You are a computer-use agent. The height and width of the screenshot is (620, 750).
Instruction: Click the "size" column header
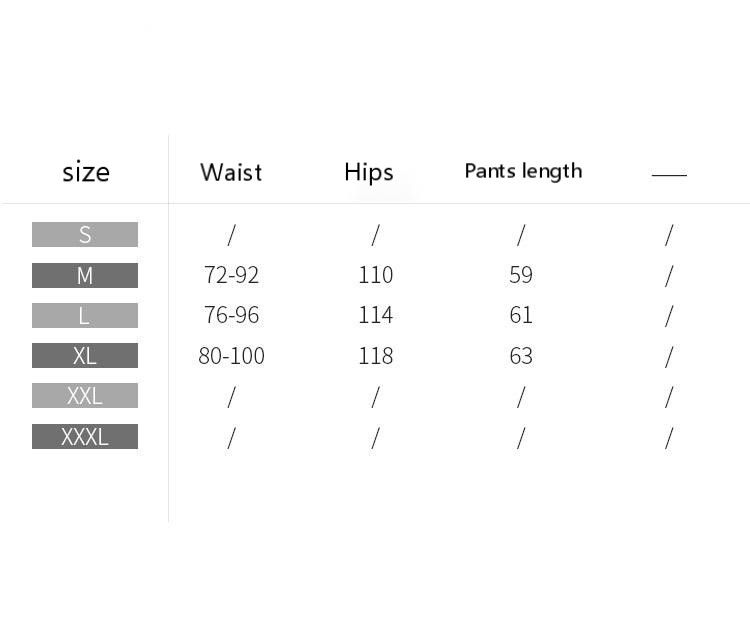[x=86, y=172]
